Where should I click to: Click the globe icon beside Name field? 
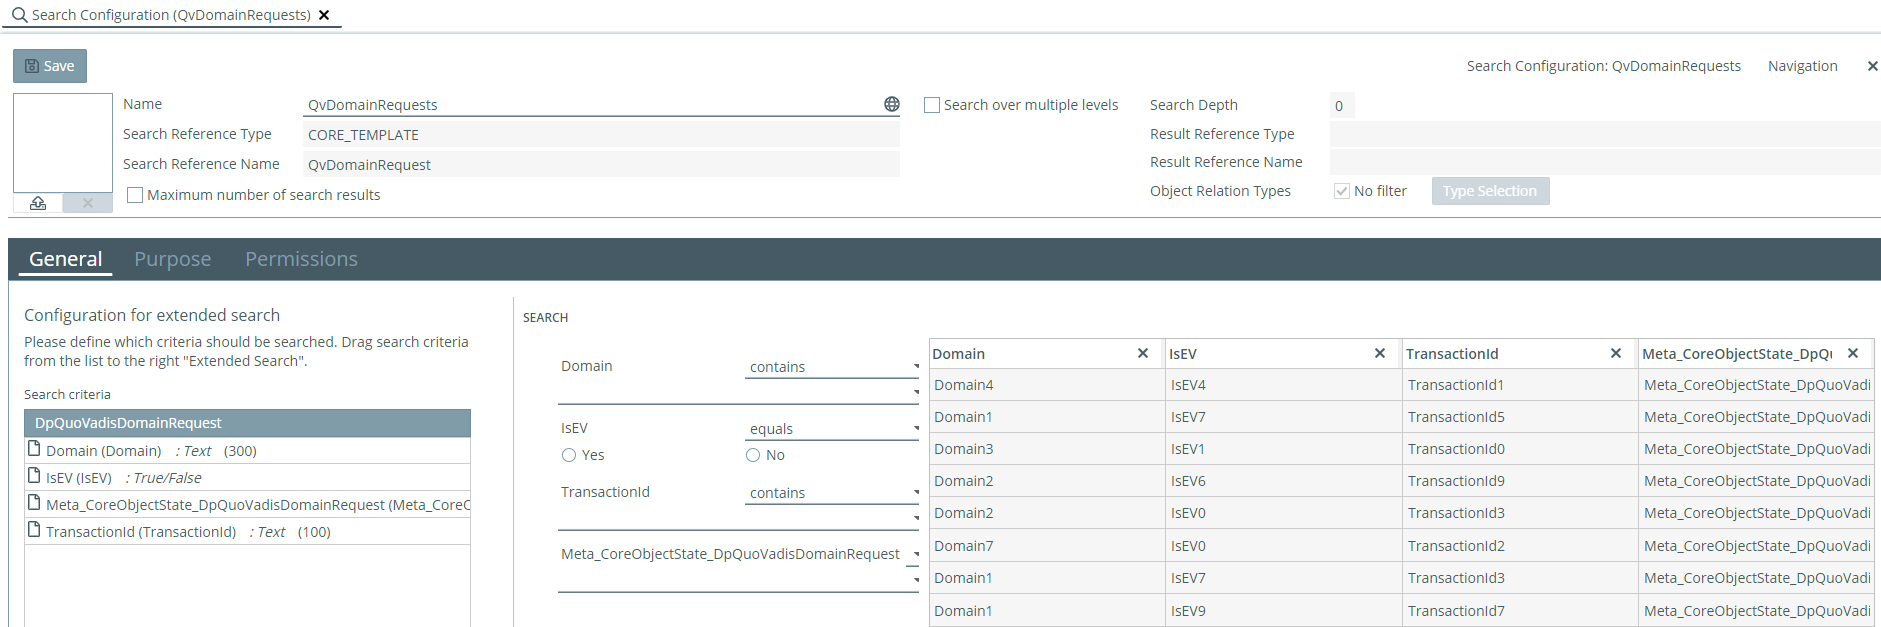[x=892, y=104]
